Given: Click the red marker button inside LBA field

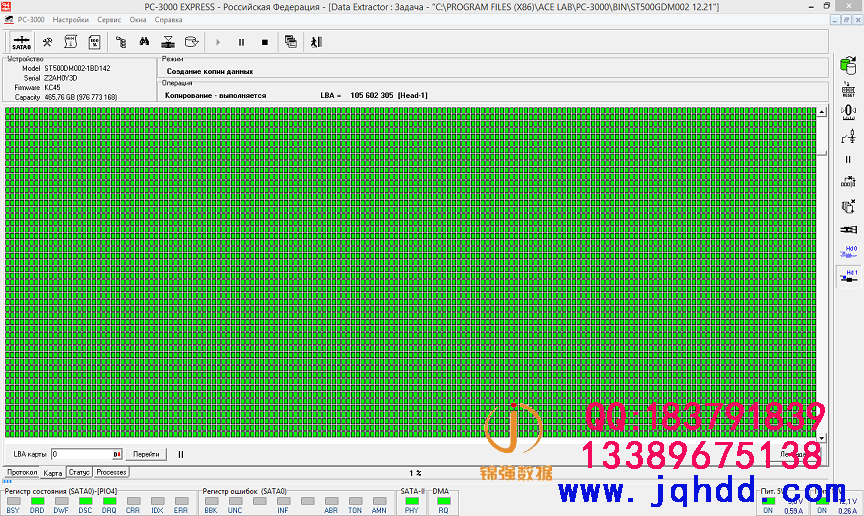Looking at the screenshot, I should pos(117,454).
